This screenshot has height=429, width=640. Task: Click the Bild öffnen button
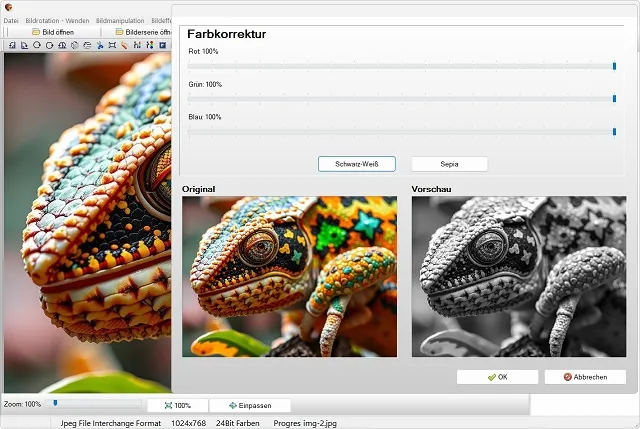pos(53,32)
